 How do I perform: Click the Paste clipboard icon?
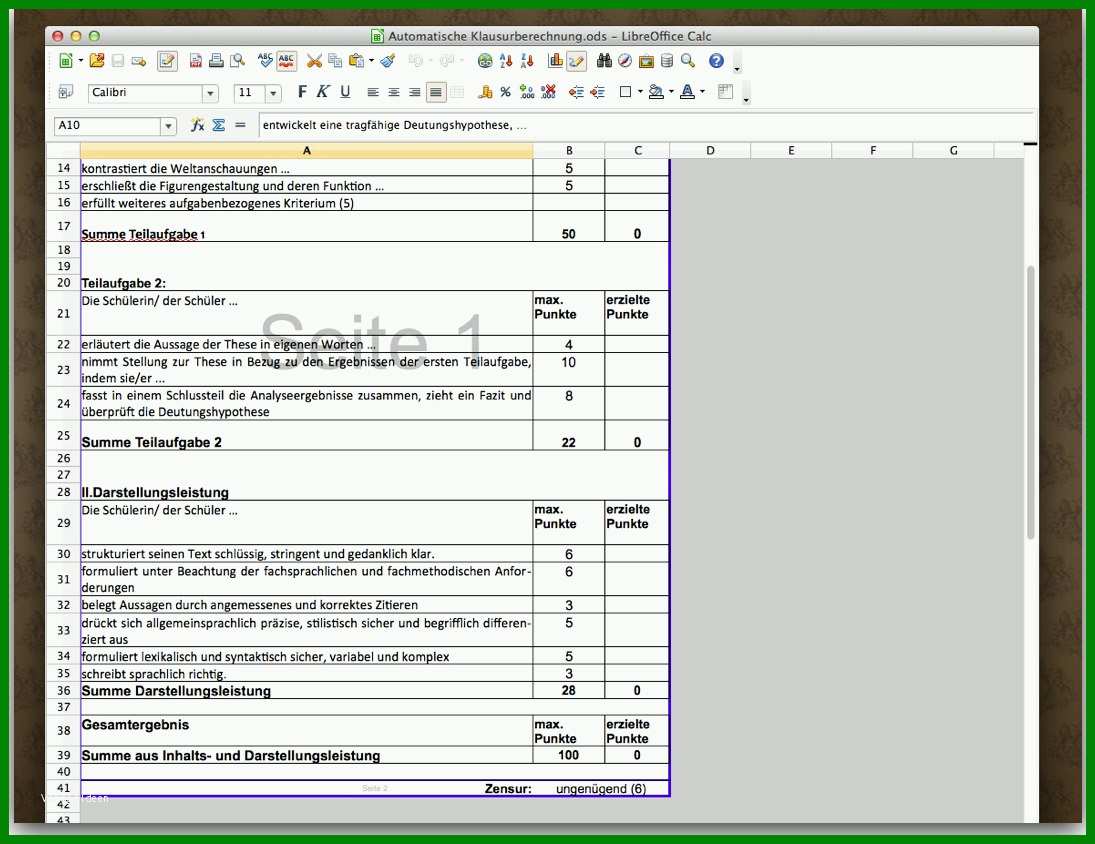coord(356,61)
